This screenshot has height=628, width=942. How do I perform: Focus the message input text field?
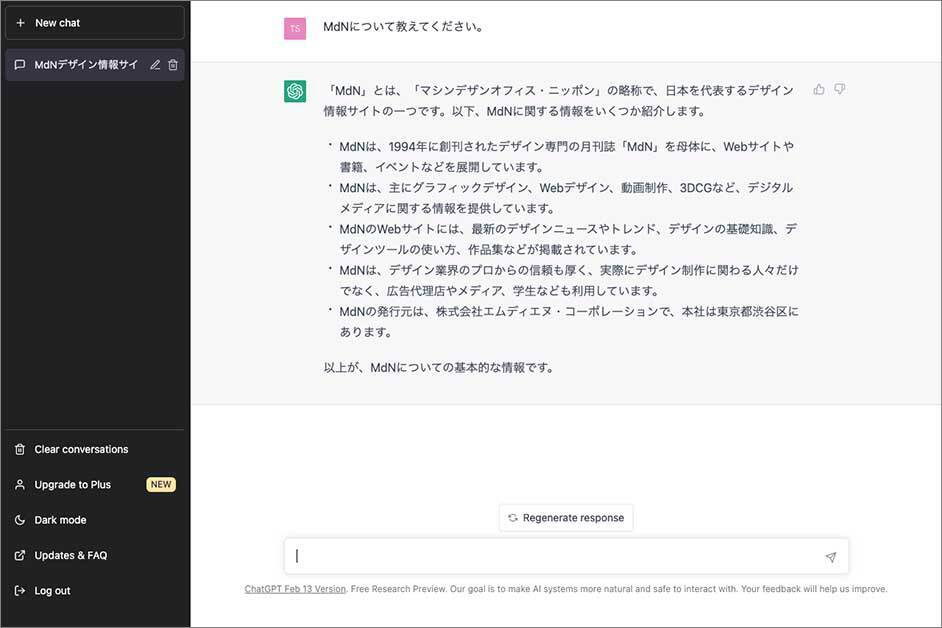pos(555,557)
